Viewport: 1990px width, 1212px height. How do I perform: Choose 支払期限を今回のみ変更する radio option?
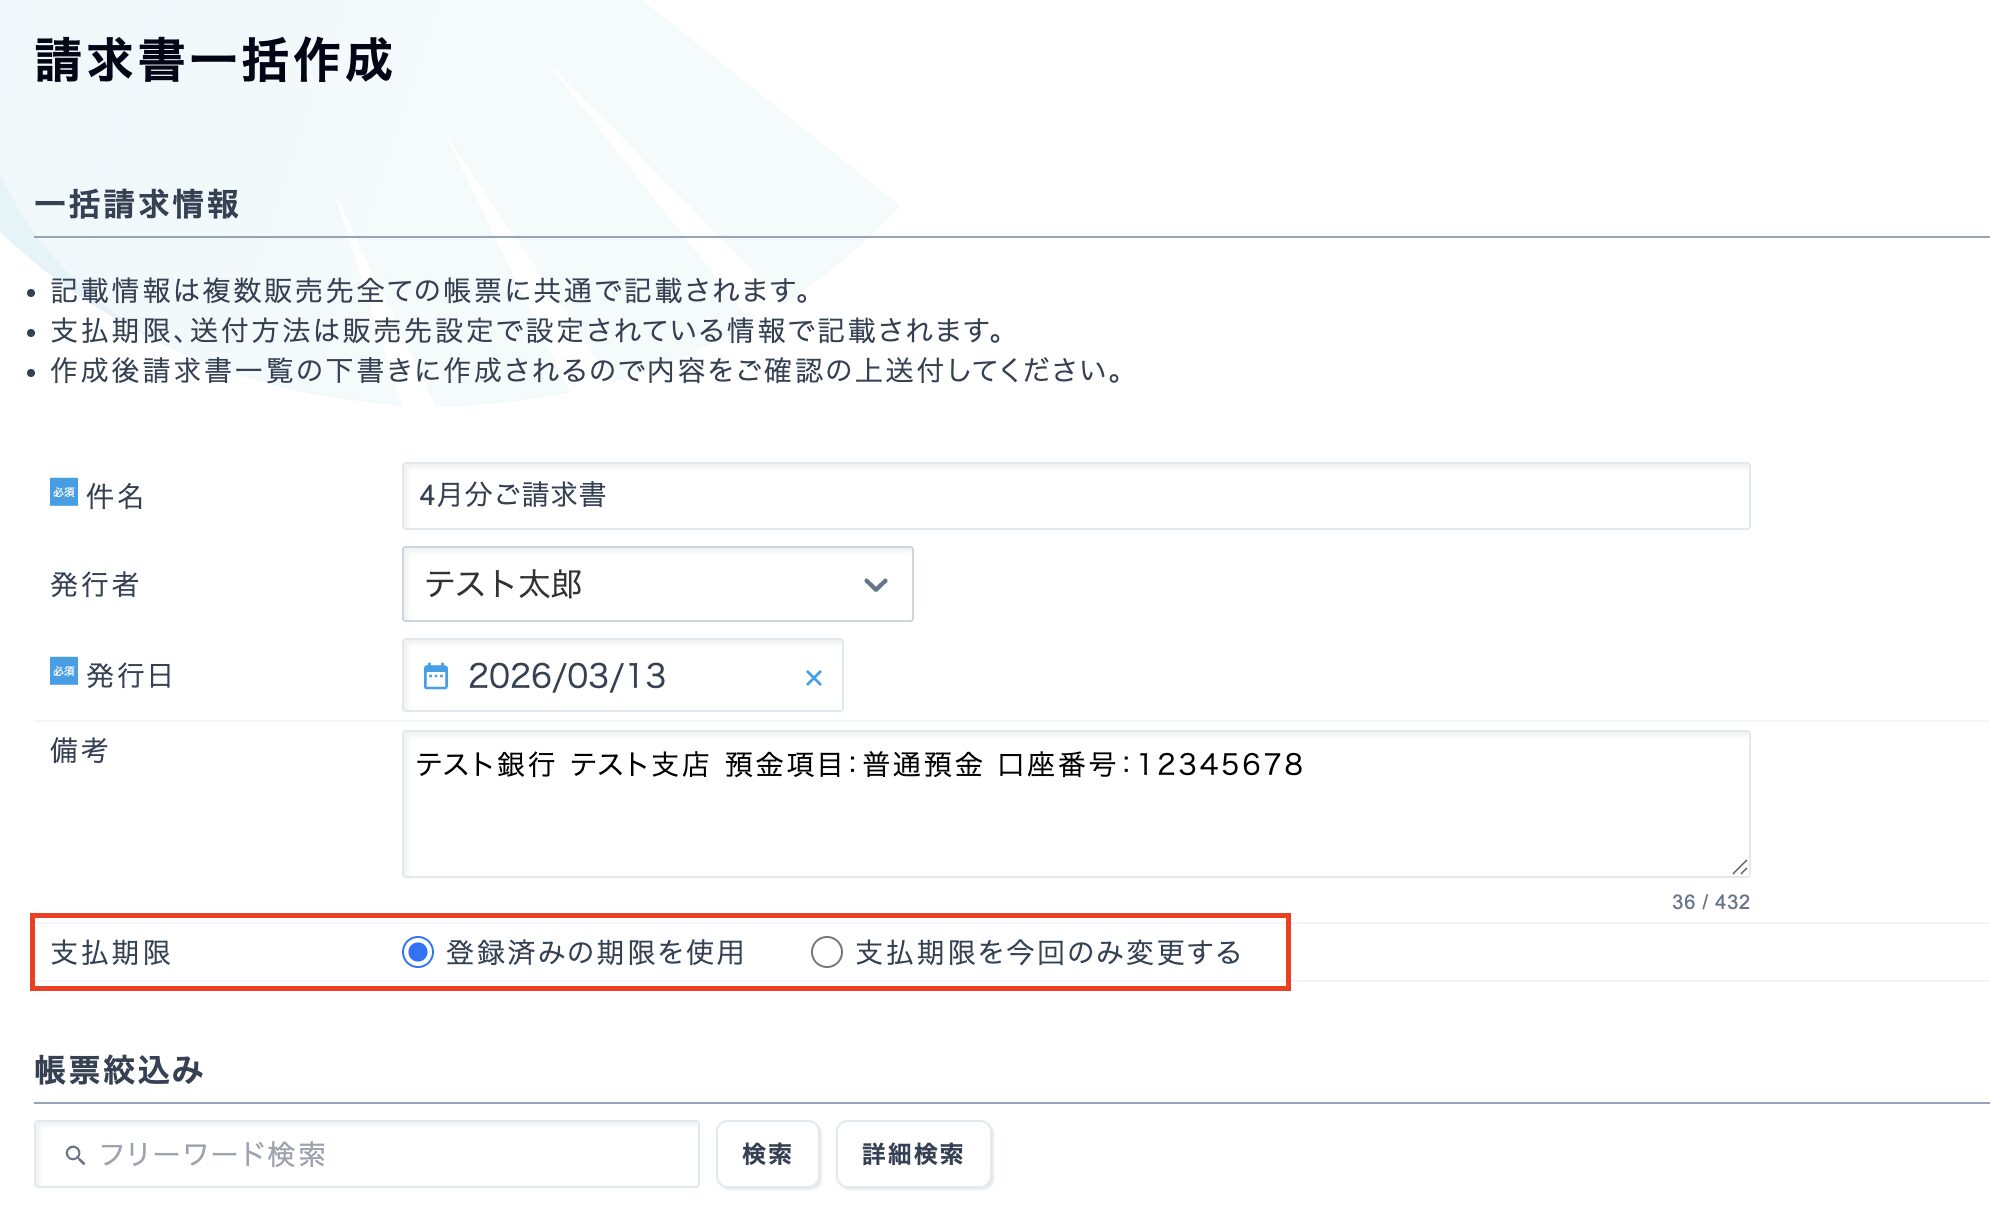click(x=827, y=952)
